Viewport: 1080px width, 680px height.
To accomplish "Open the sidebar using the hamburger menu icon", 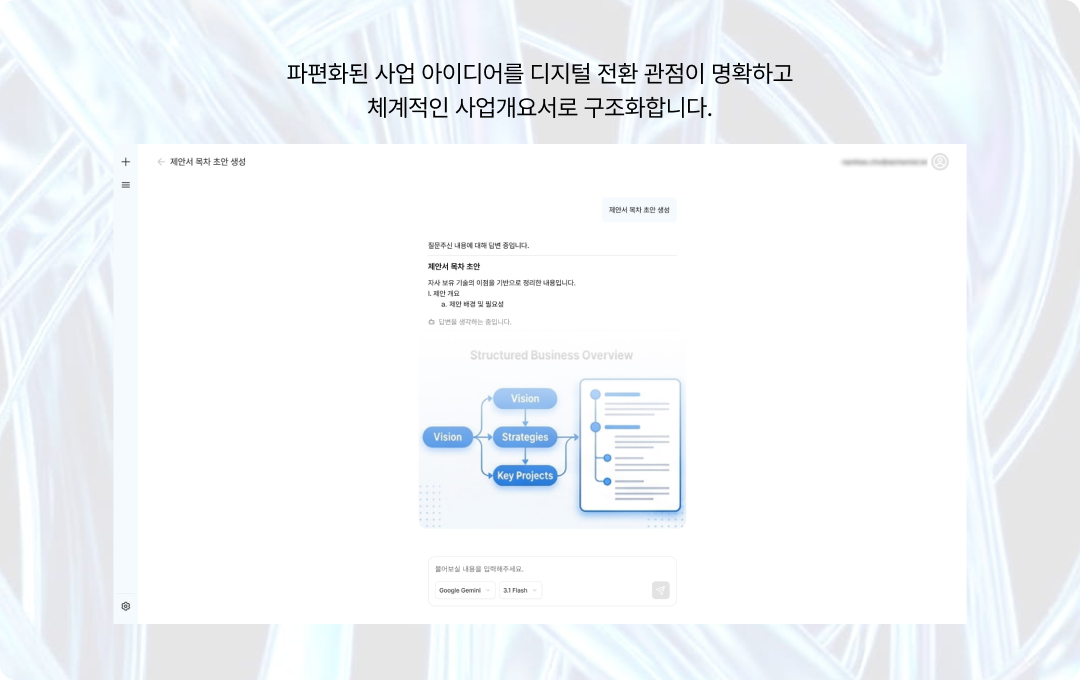I will coord(125,184).
